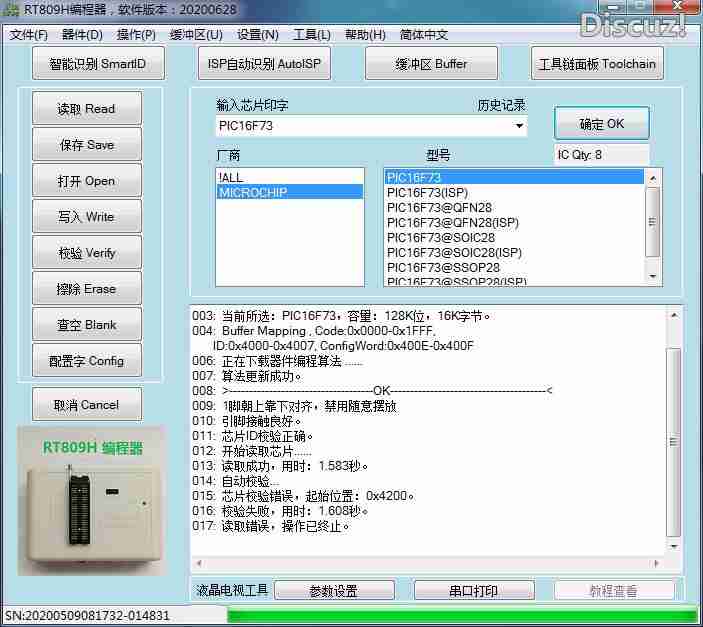Click the 擦除 Erase button
Image resolution: width=703 pixels, height=627 pixels.
pos(87,289)
